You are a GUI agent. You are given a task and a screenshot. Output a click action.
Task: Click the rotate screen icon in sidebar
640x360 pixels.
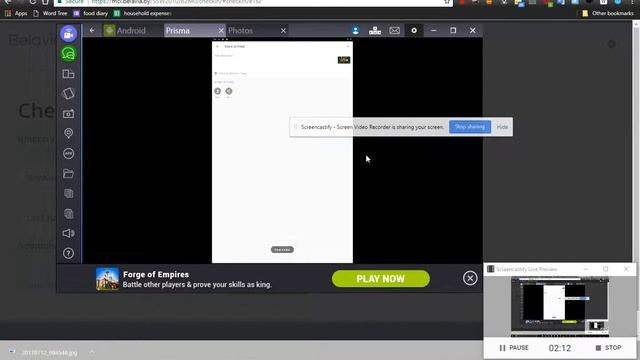68,93
